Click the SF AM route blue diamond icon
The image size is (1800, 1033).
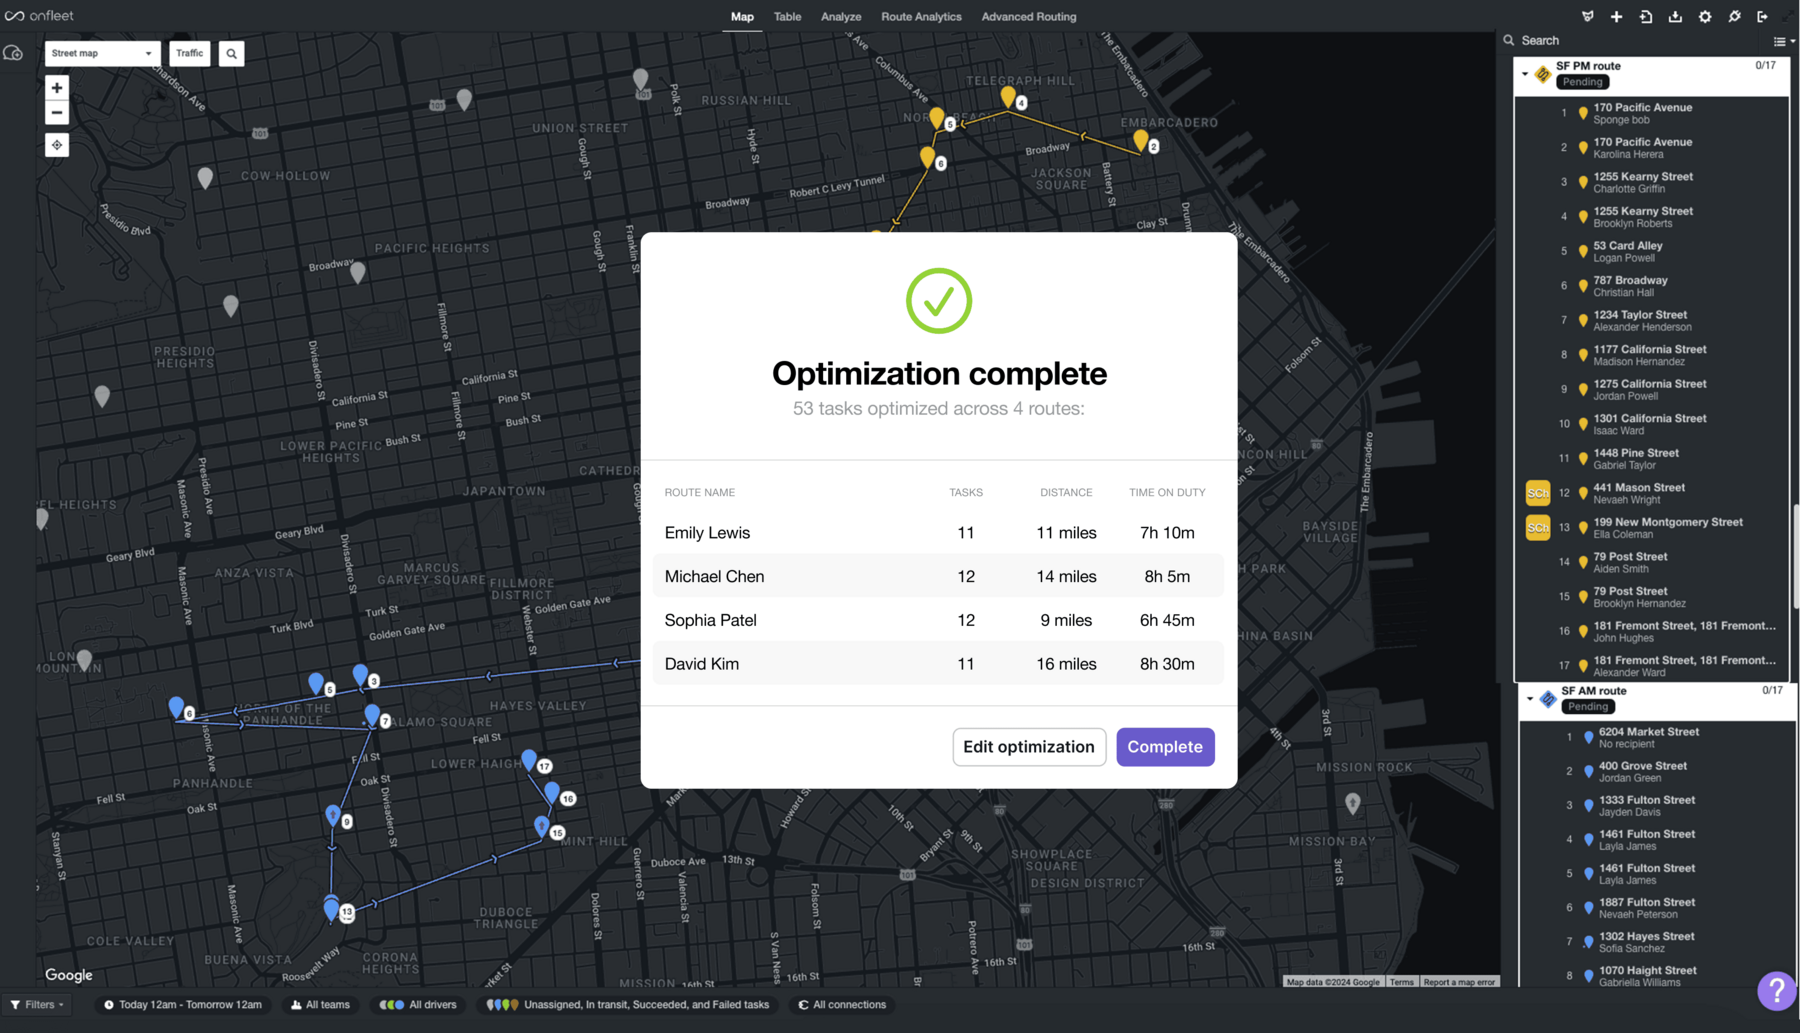click(1548, 699)
